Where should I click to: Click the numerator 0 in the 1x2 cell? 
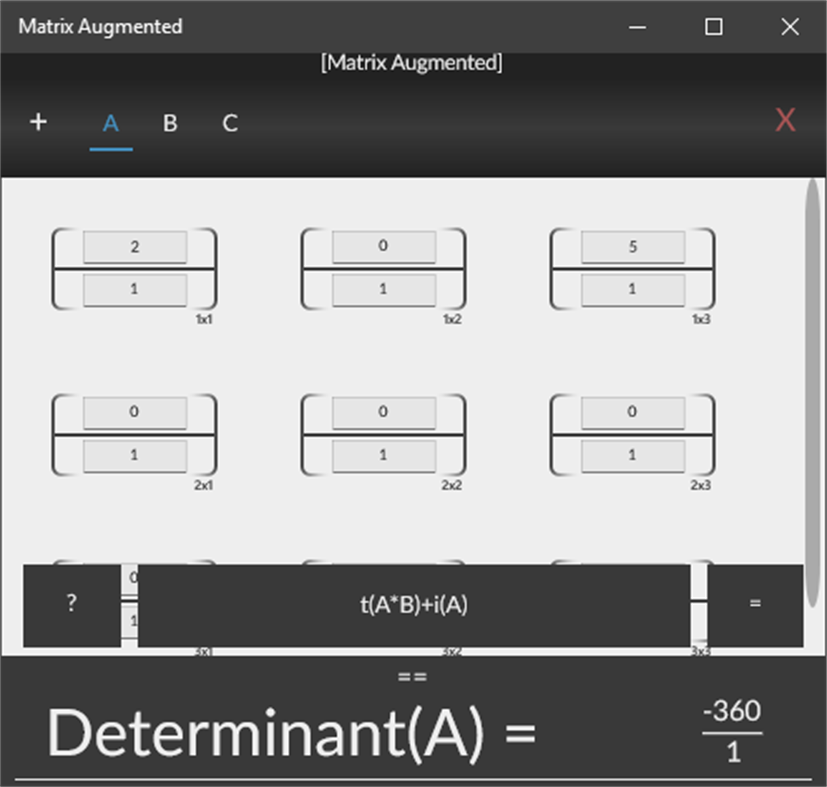pyautogui.click(x=383, y=246)
